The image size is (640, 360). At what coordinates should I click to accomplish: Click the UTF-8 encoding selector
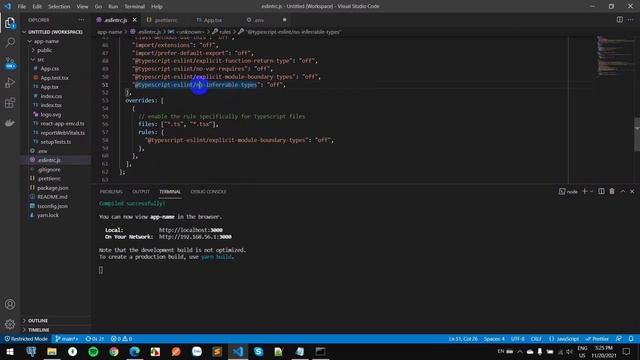pyautogui.click(x=518, y=339)
